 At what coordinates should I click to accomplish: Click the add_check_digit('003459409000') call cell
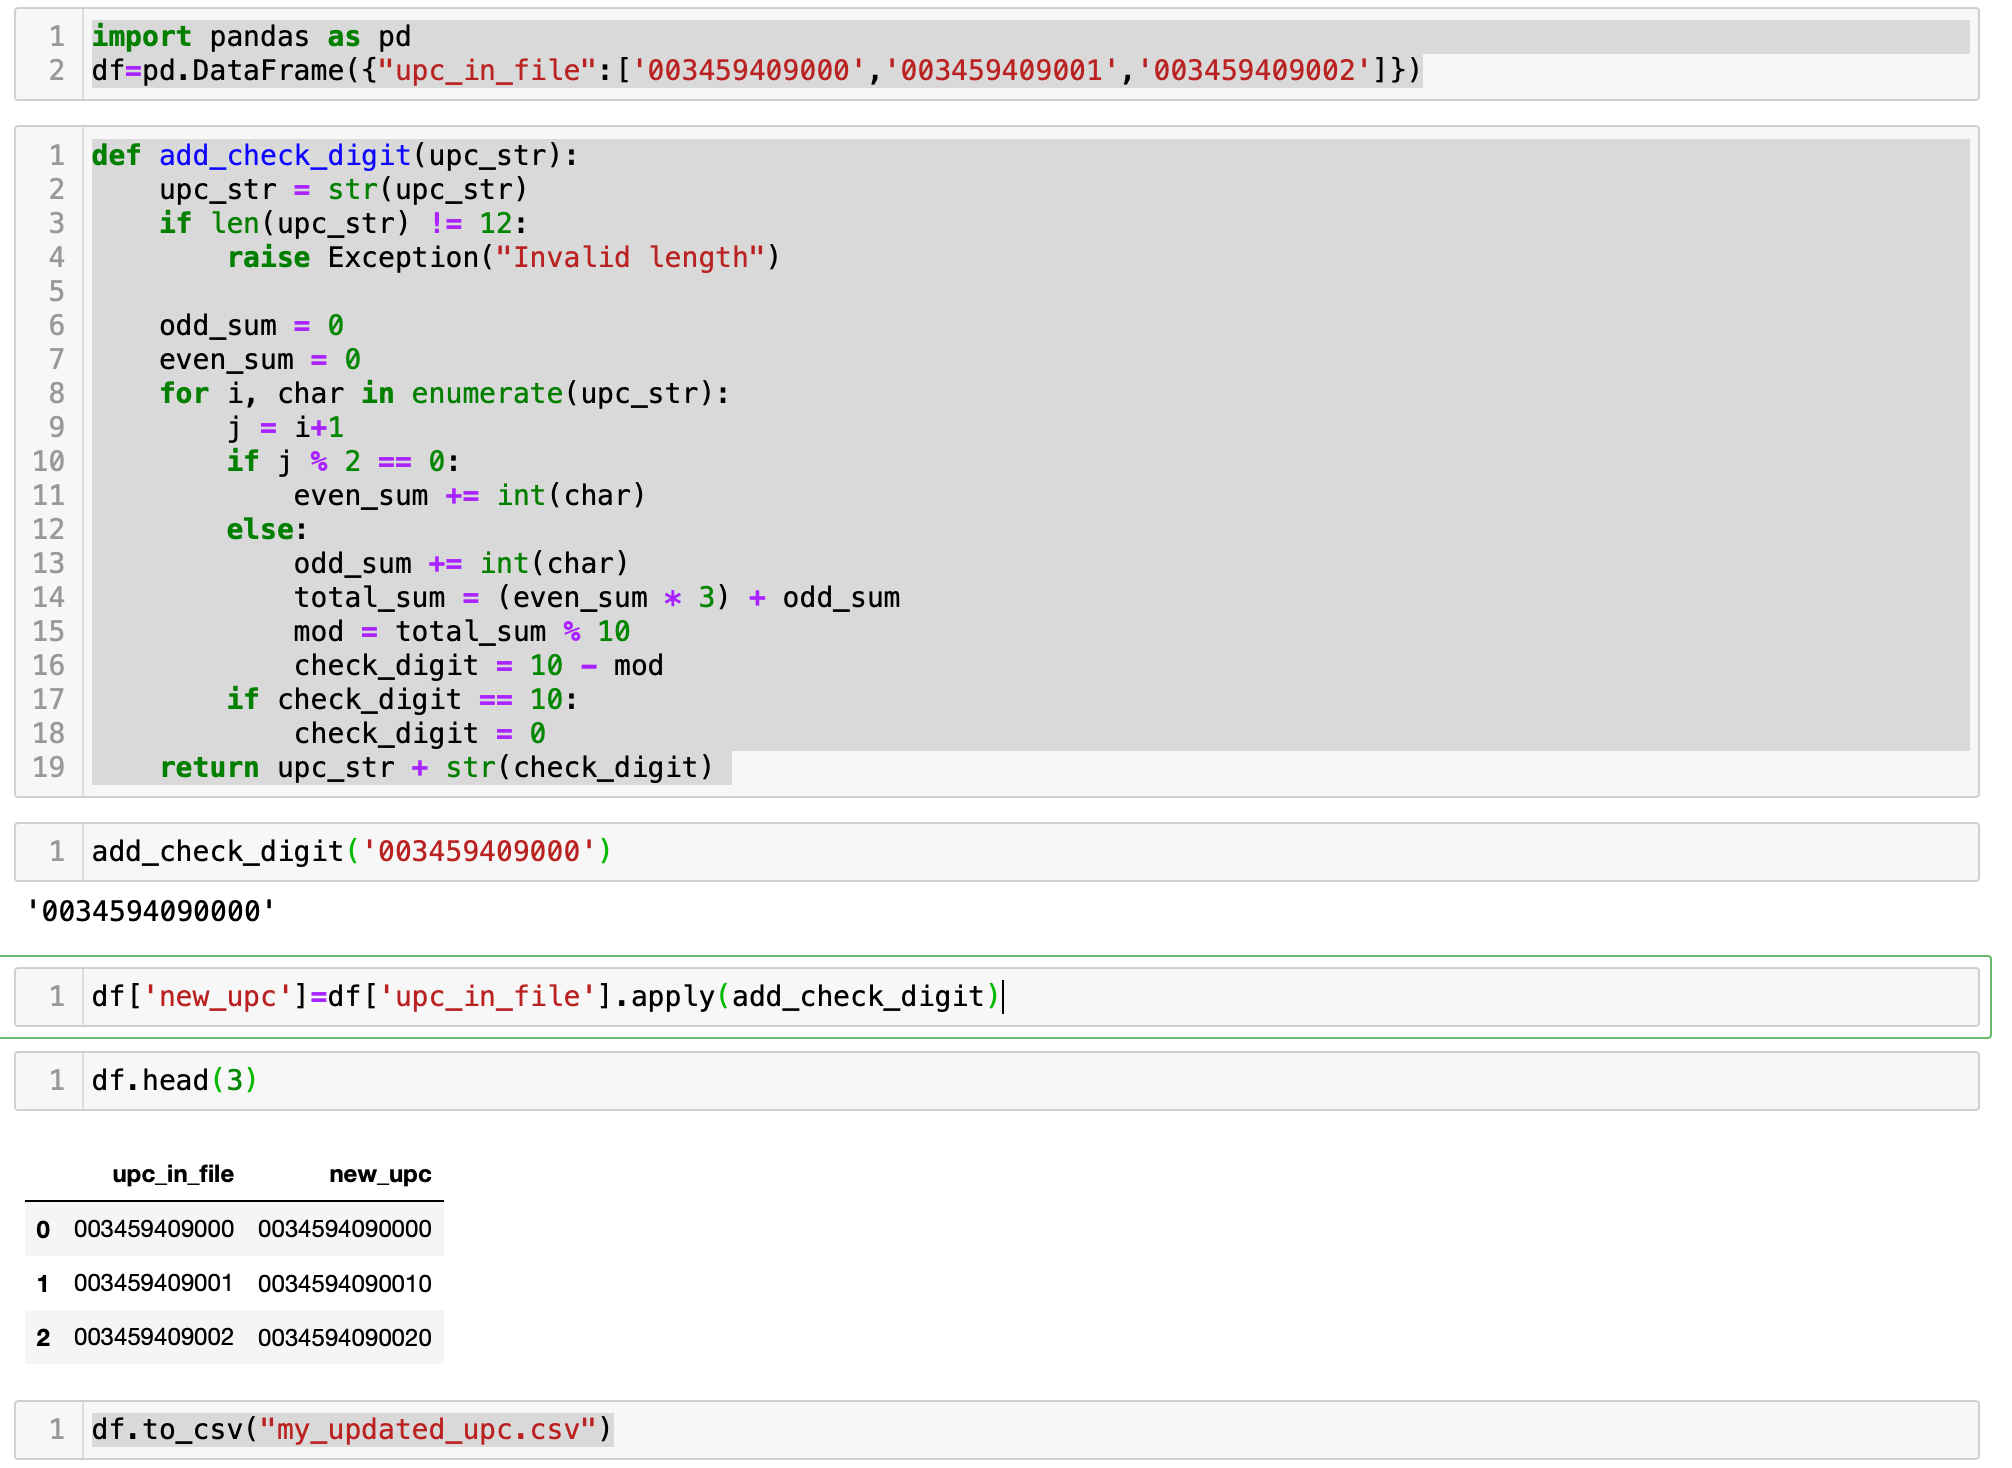tap(351, 852)
